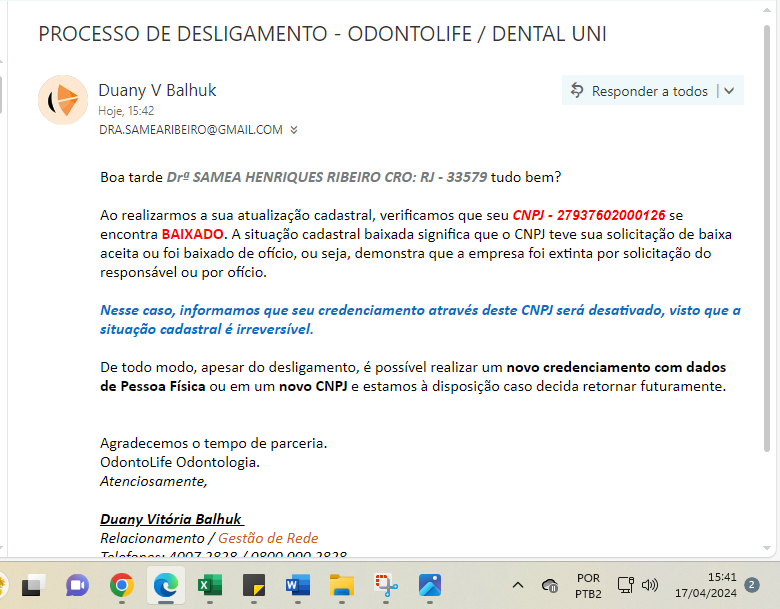The width and height of the screenshot is (780, 609).
Task: Expand the recipient details chevron
Action: (294, 130)
